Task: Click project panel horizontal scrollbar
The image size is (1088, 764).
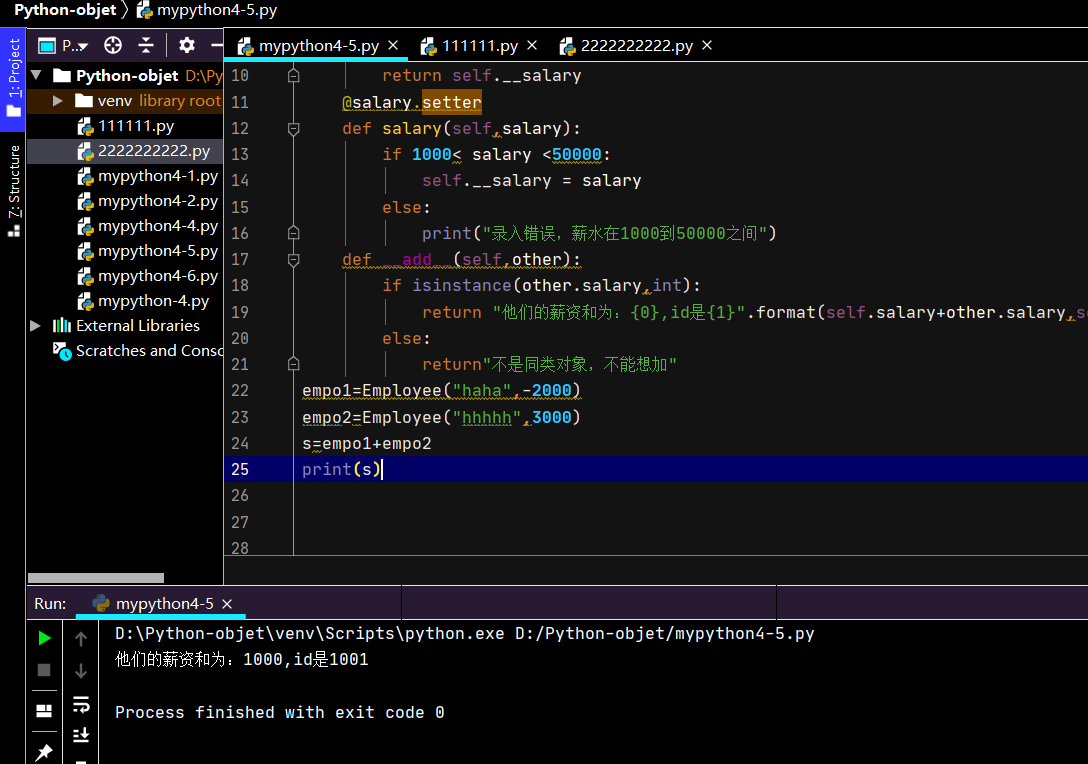Action: coord(96,578)
